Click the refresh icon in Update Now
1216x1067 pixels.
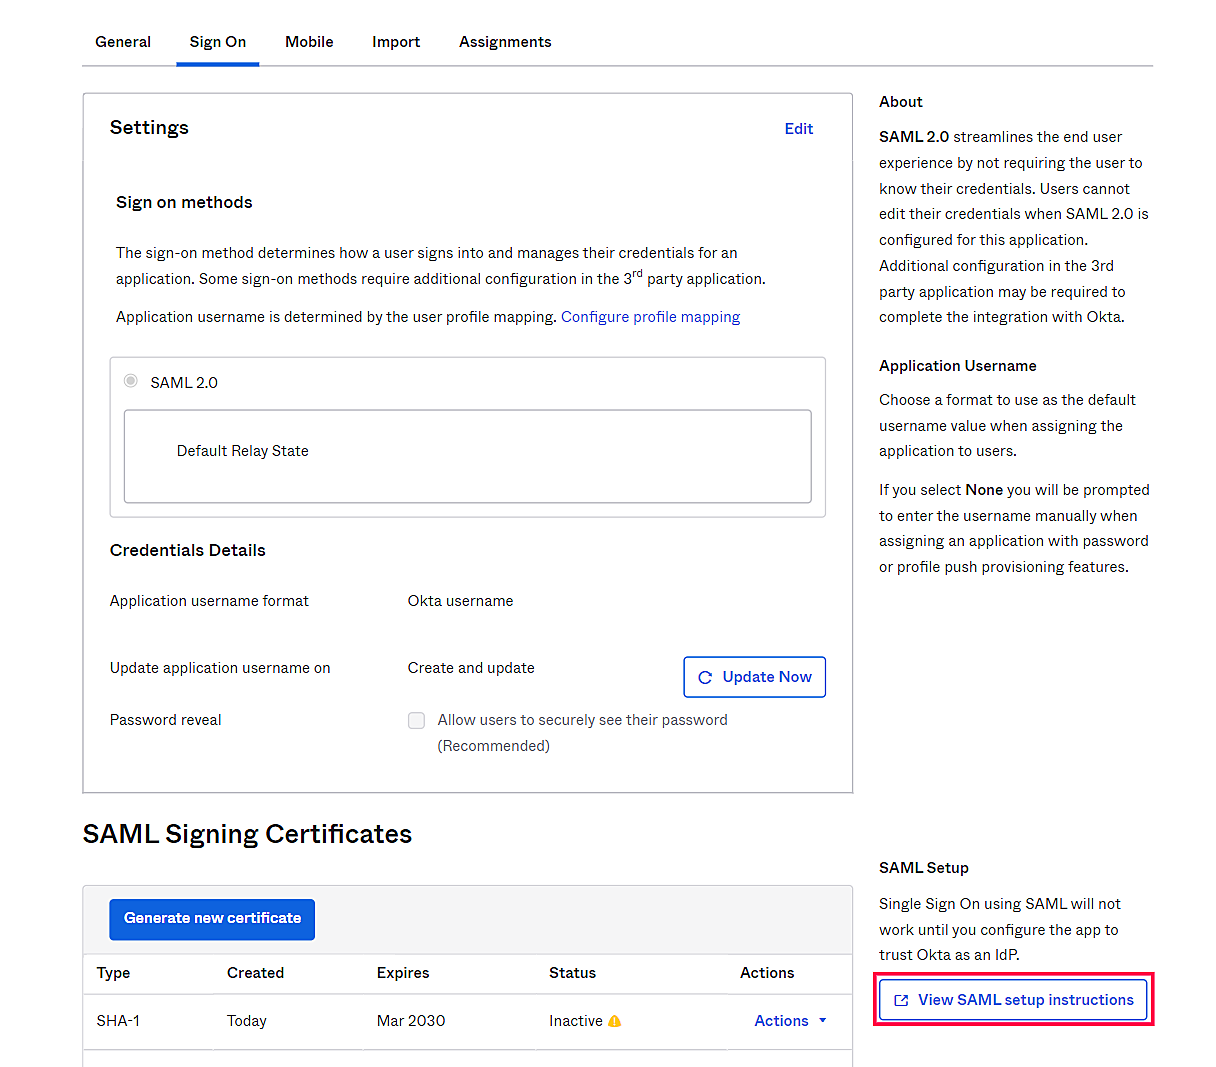click(705, 677)
